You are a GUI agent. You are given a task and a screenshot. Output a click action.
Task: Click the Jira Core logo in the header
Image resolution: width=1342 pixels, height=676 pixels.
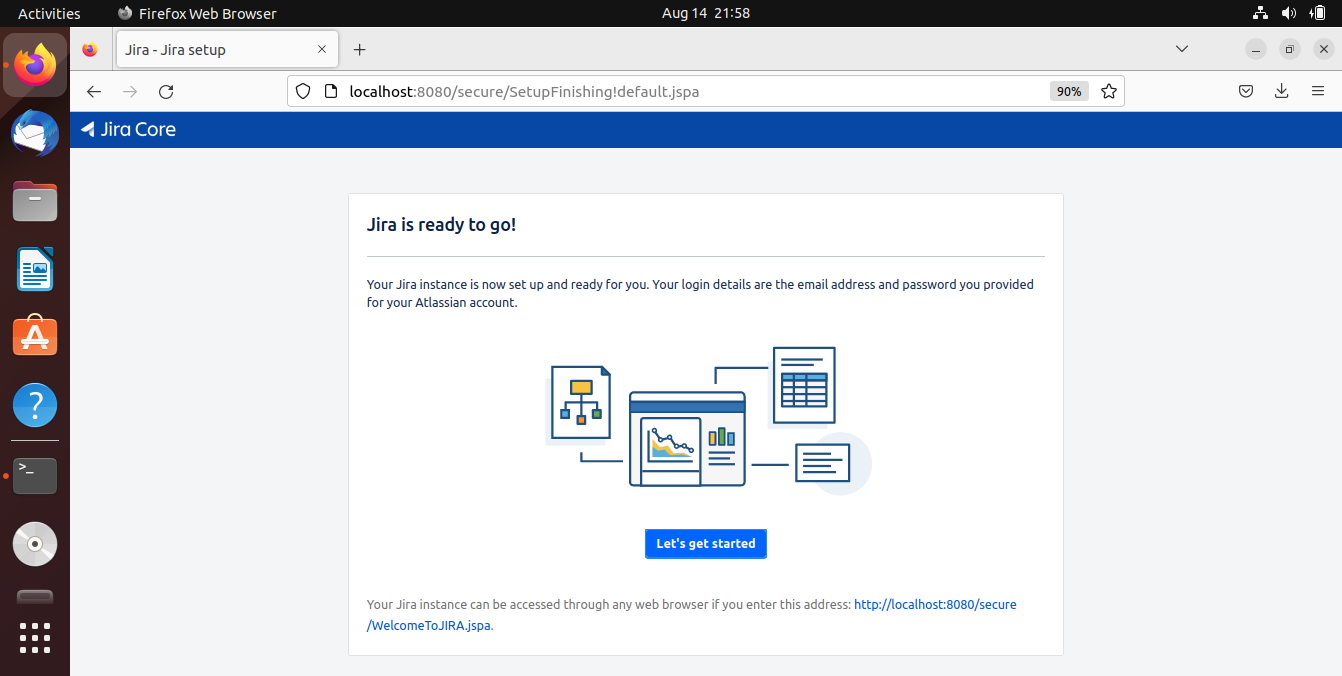click(128, 129)
